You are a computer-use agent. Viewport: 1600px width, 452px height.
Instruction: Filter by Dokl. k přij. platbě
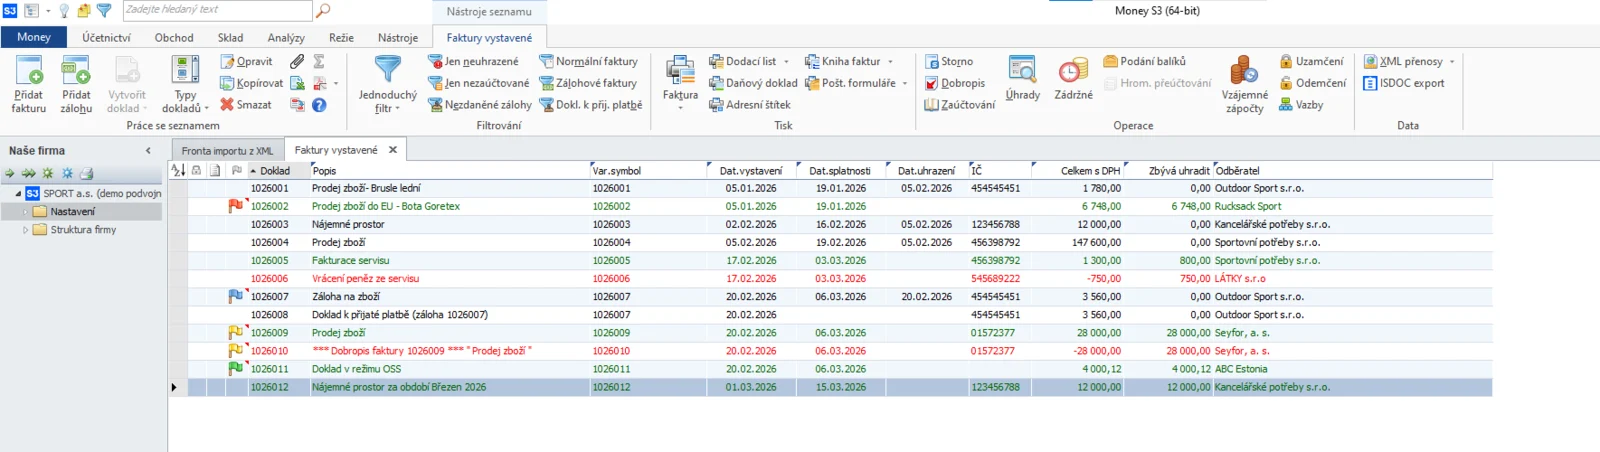click(590, 104)
